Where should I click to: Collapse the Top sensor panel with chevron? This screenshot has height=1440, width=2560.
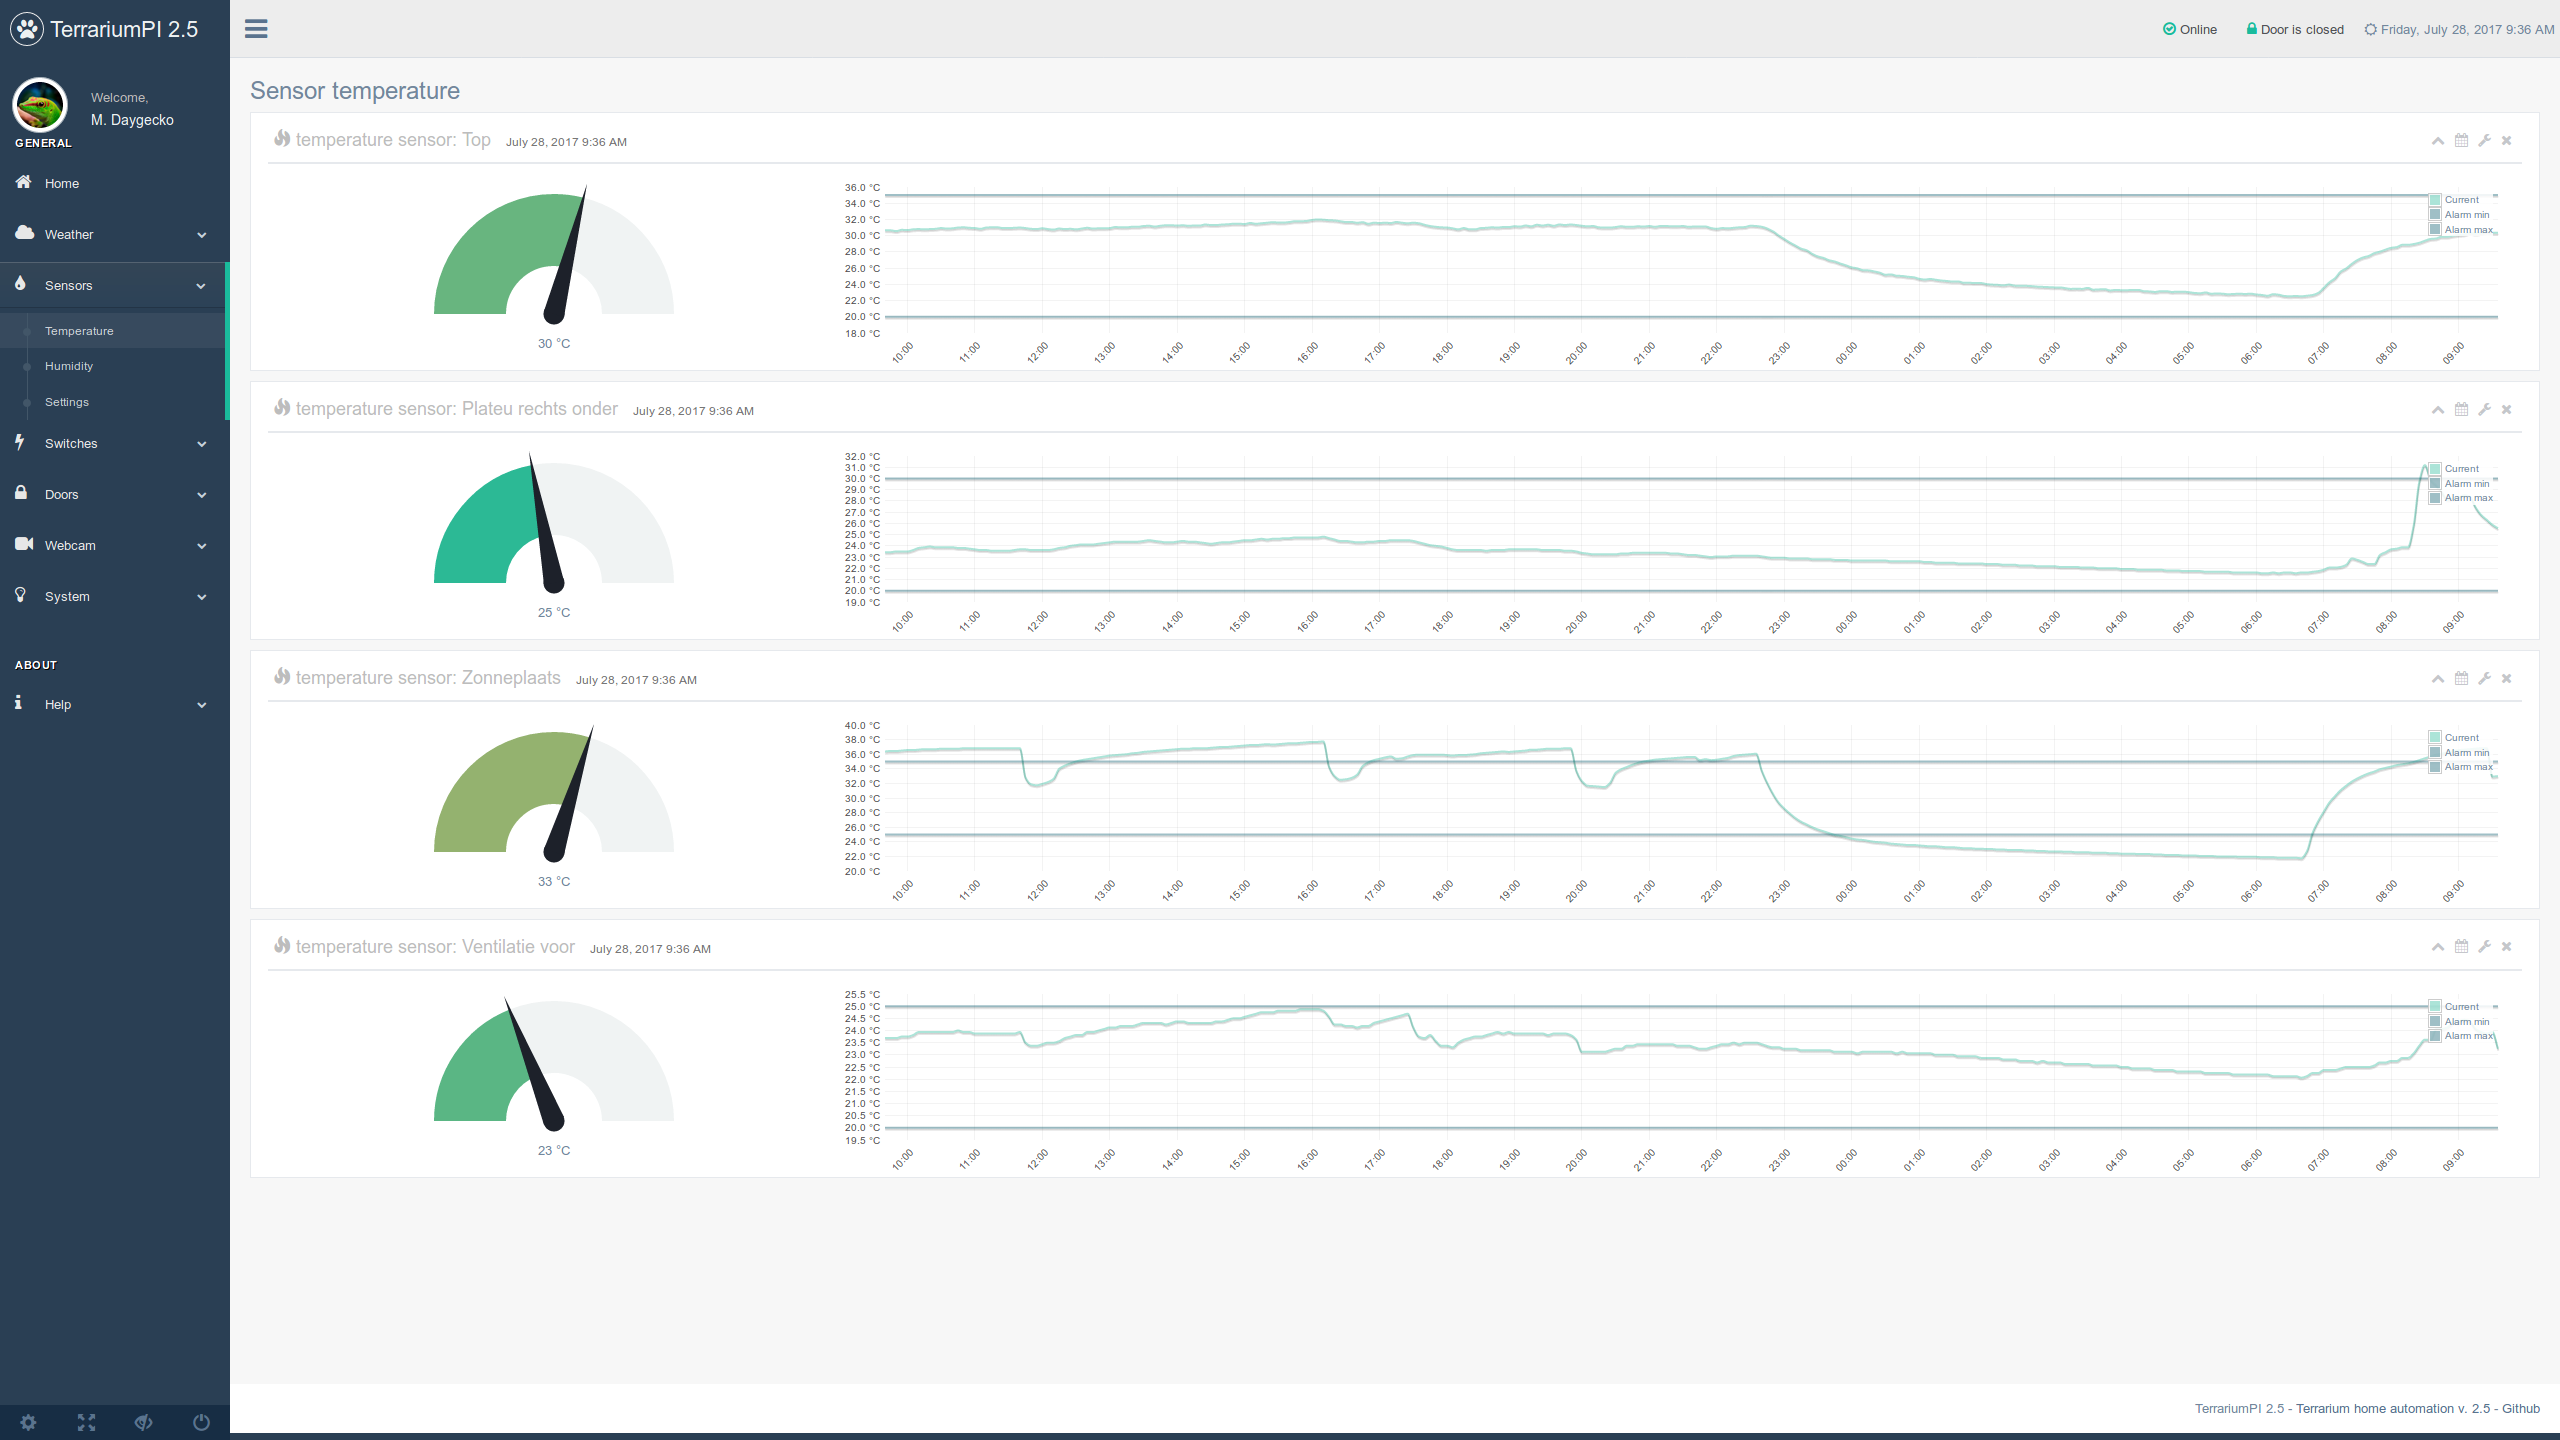click(x=2438, y=141)
